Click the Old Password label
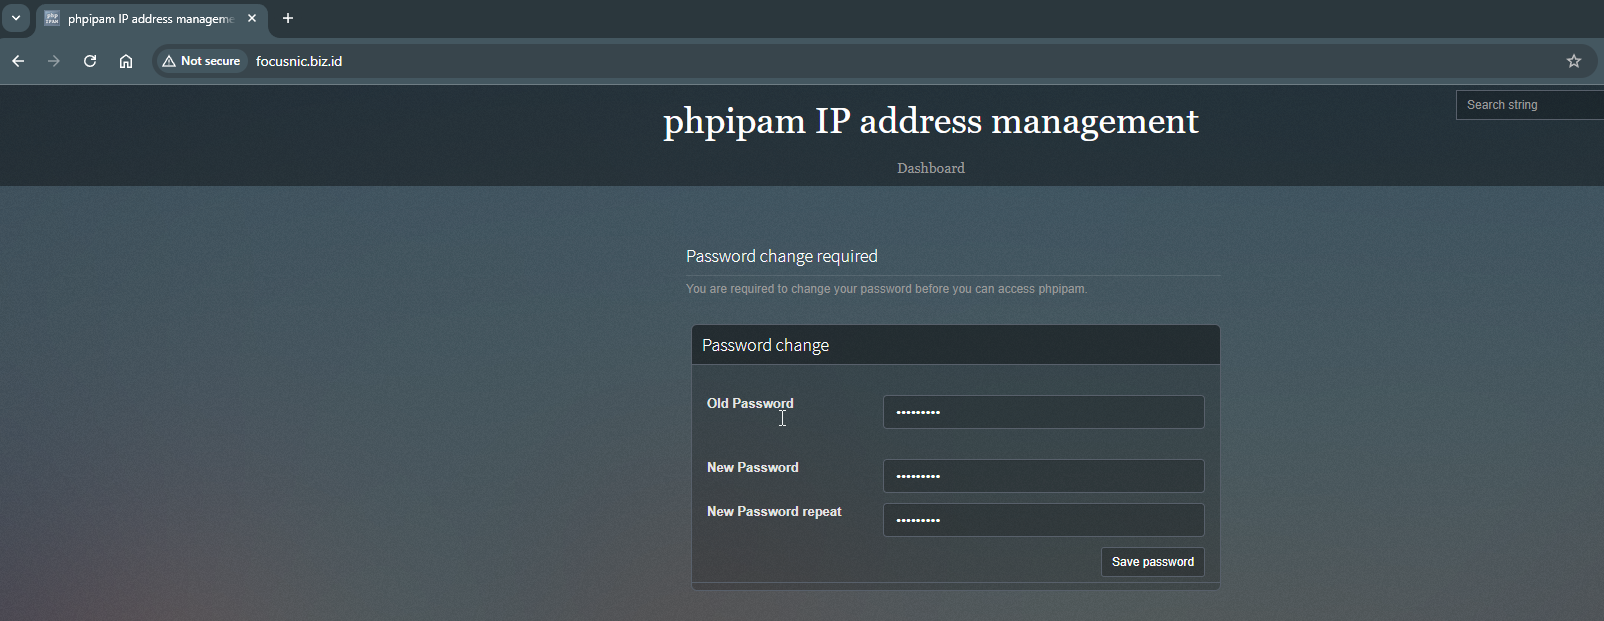Viewport: 1604px width, 621px height. pyautogui.click(x=750, y=403)
